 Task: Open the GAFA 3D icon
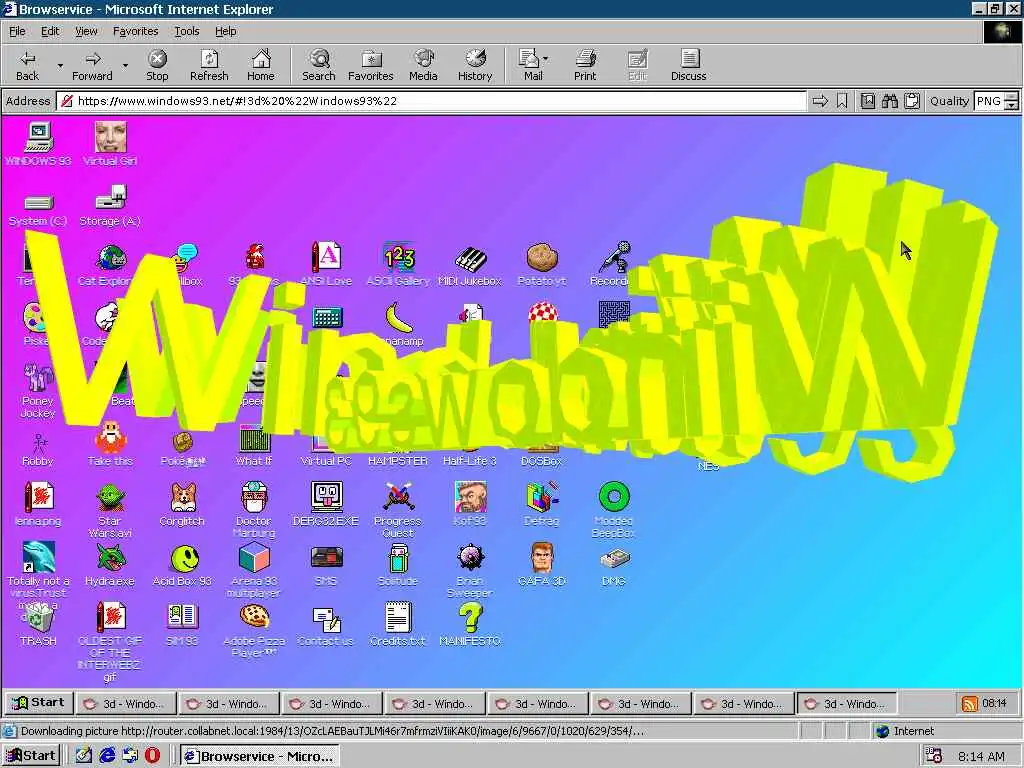[541, 564]
